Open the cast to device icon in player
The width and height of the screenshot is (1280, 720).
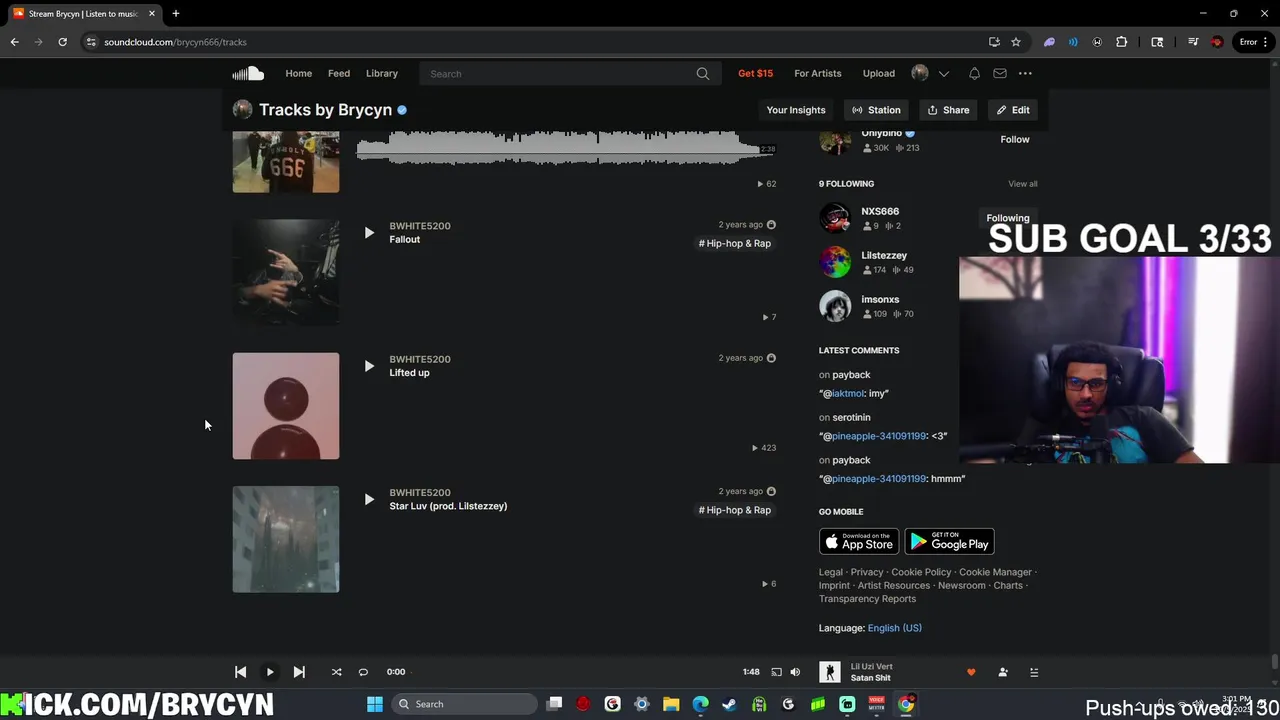pyautogui.click(x=776, y=672)
